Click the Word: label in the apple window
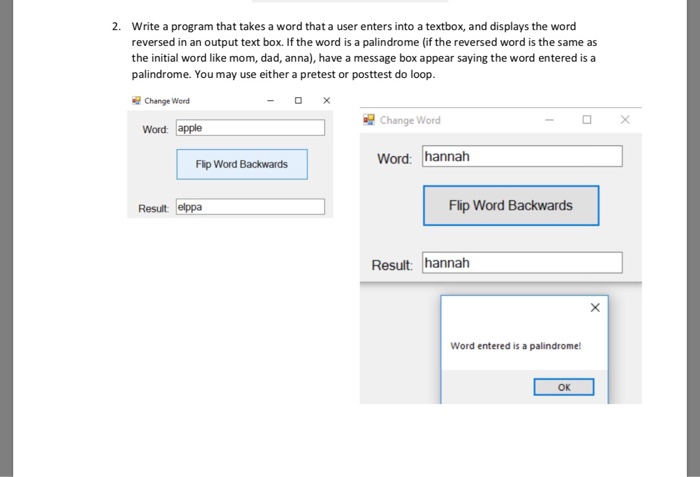This screenshot has height=477, width=700. [155, 130]
